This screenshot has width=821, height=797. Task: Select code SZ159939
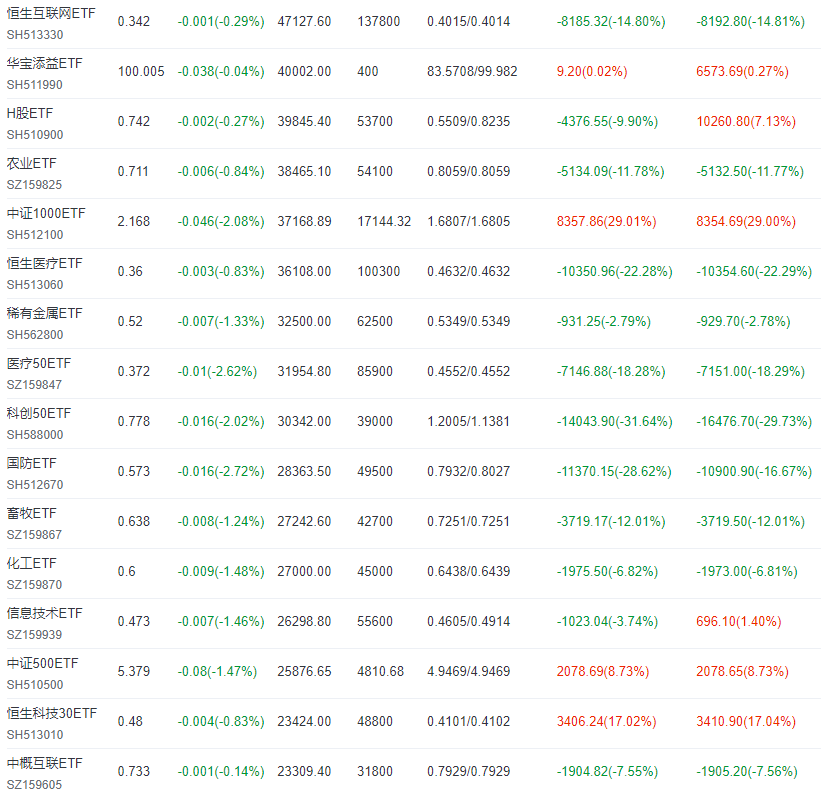coord(34,635)
